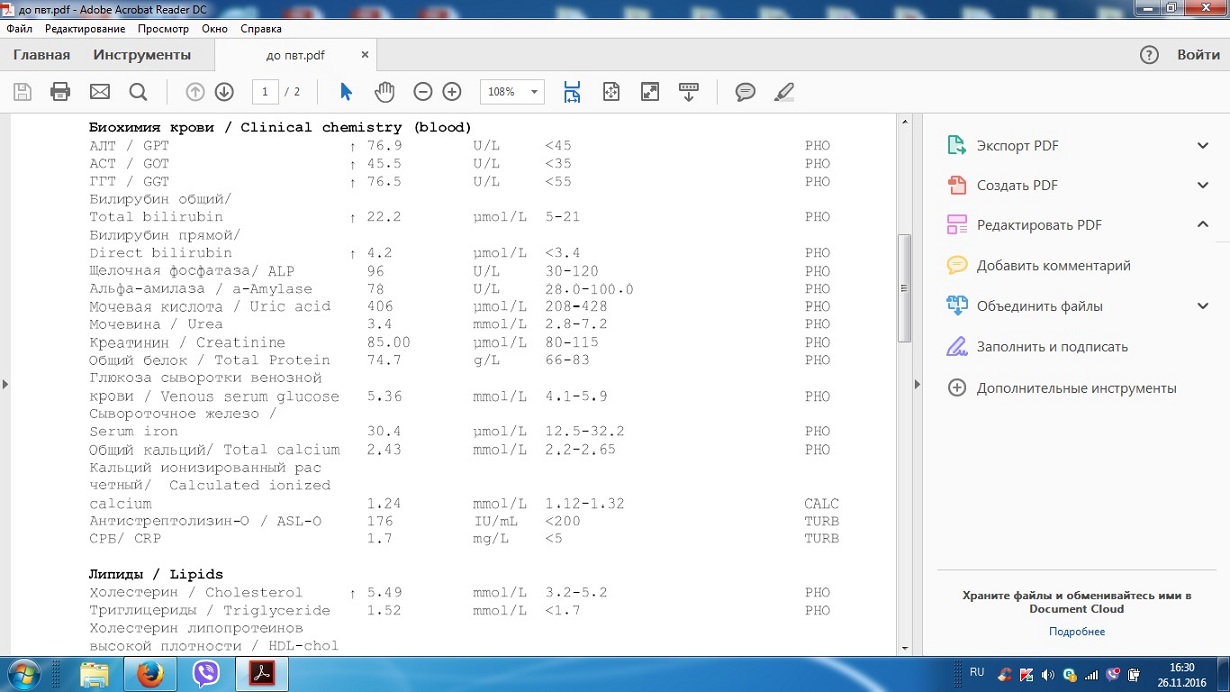
Task: Open the Подробнее link for Document Cloud
Action: click(1077, 632)
